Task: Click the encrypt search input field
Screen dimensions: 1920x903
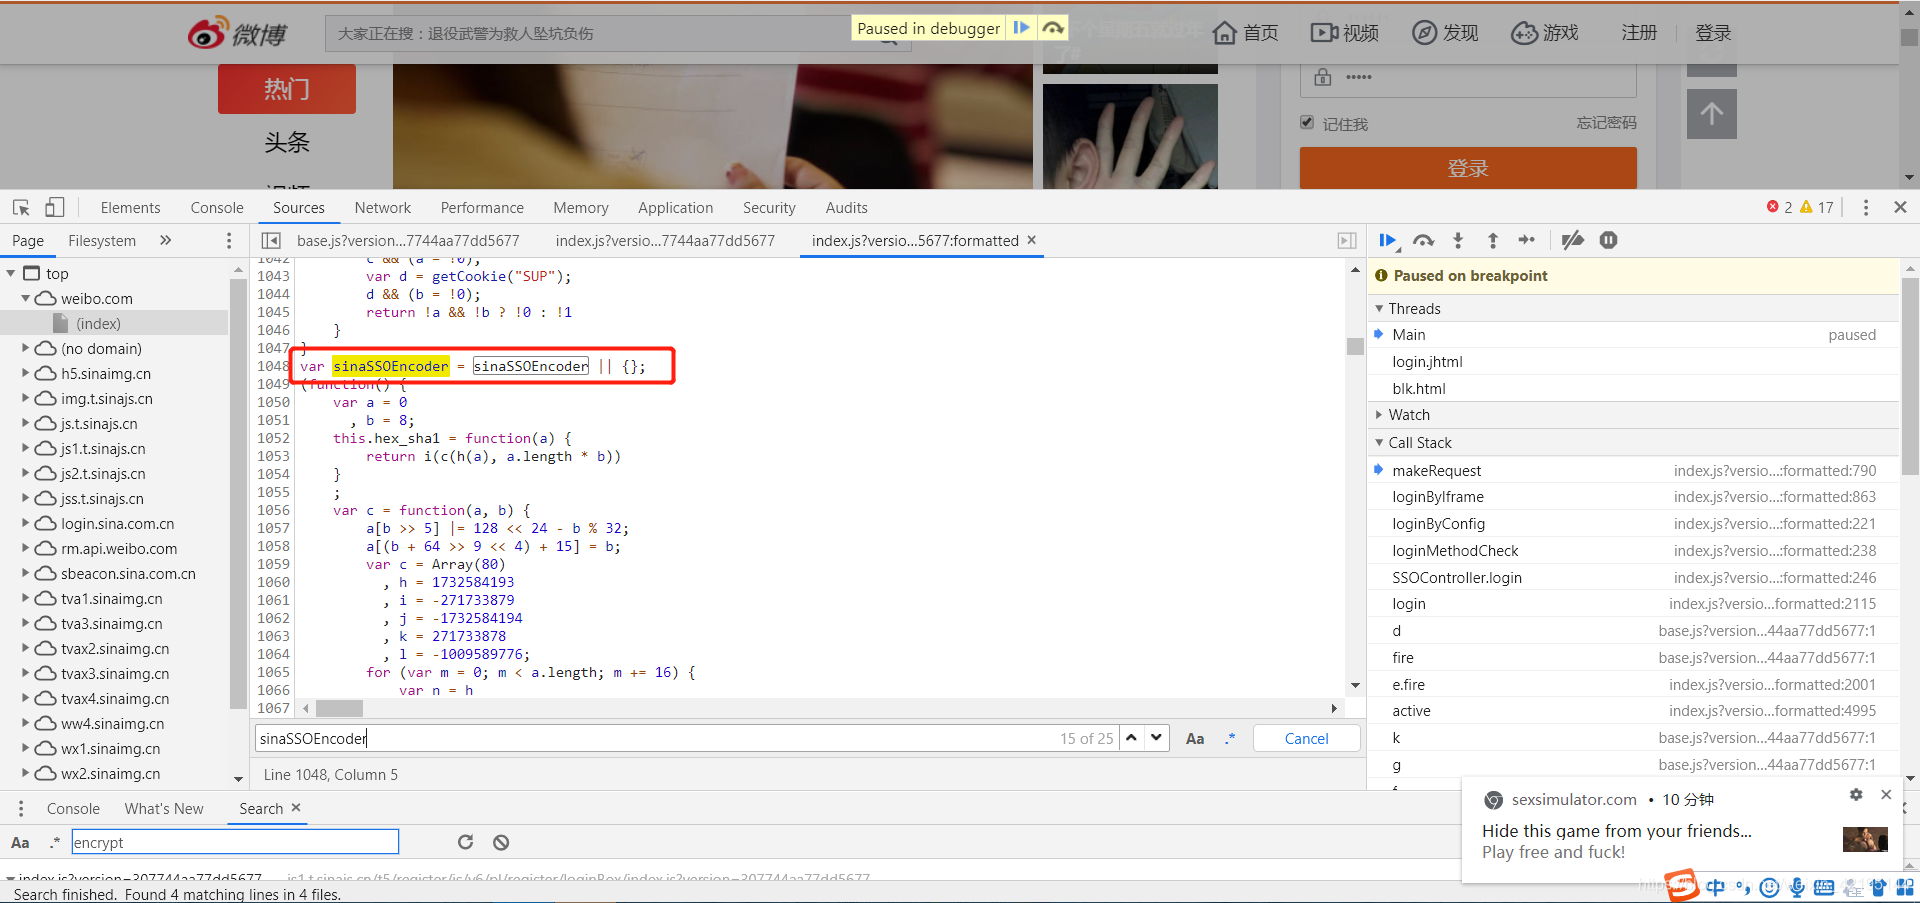Action: click(234, 842)
